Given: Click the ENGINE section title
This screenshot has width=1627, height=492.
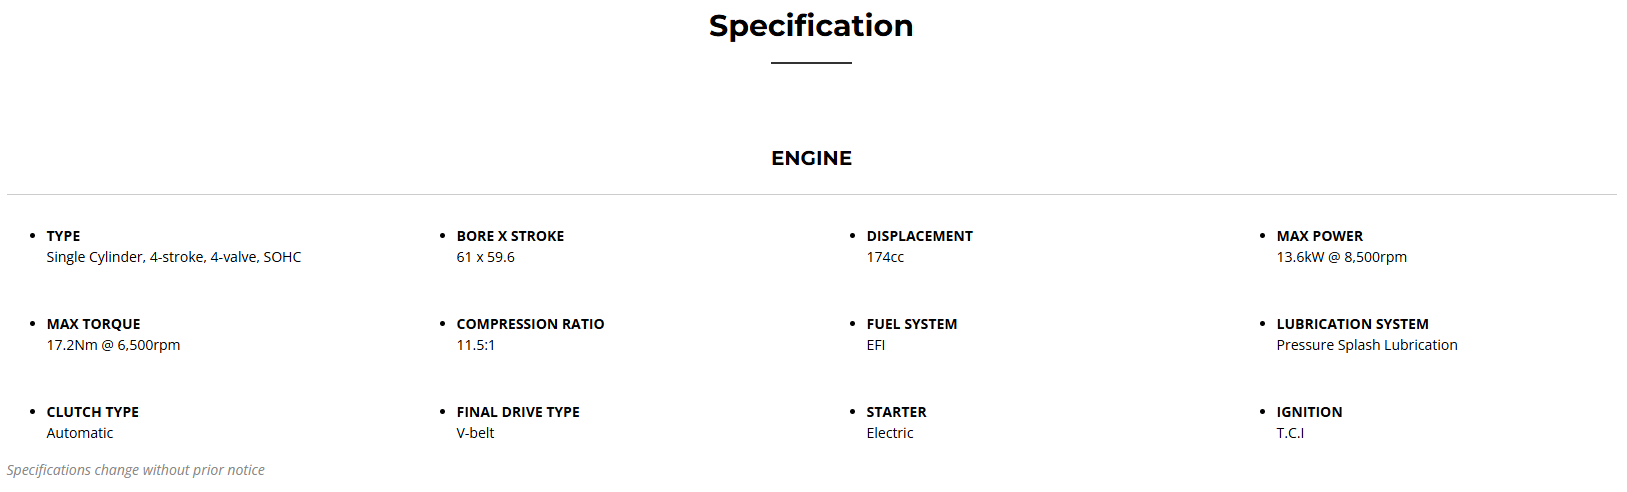Looking at the screenshot, I should (x=811, y=158).
